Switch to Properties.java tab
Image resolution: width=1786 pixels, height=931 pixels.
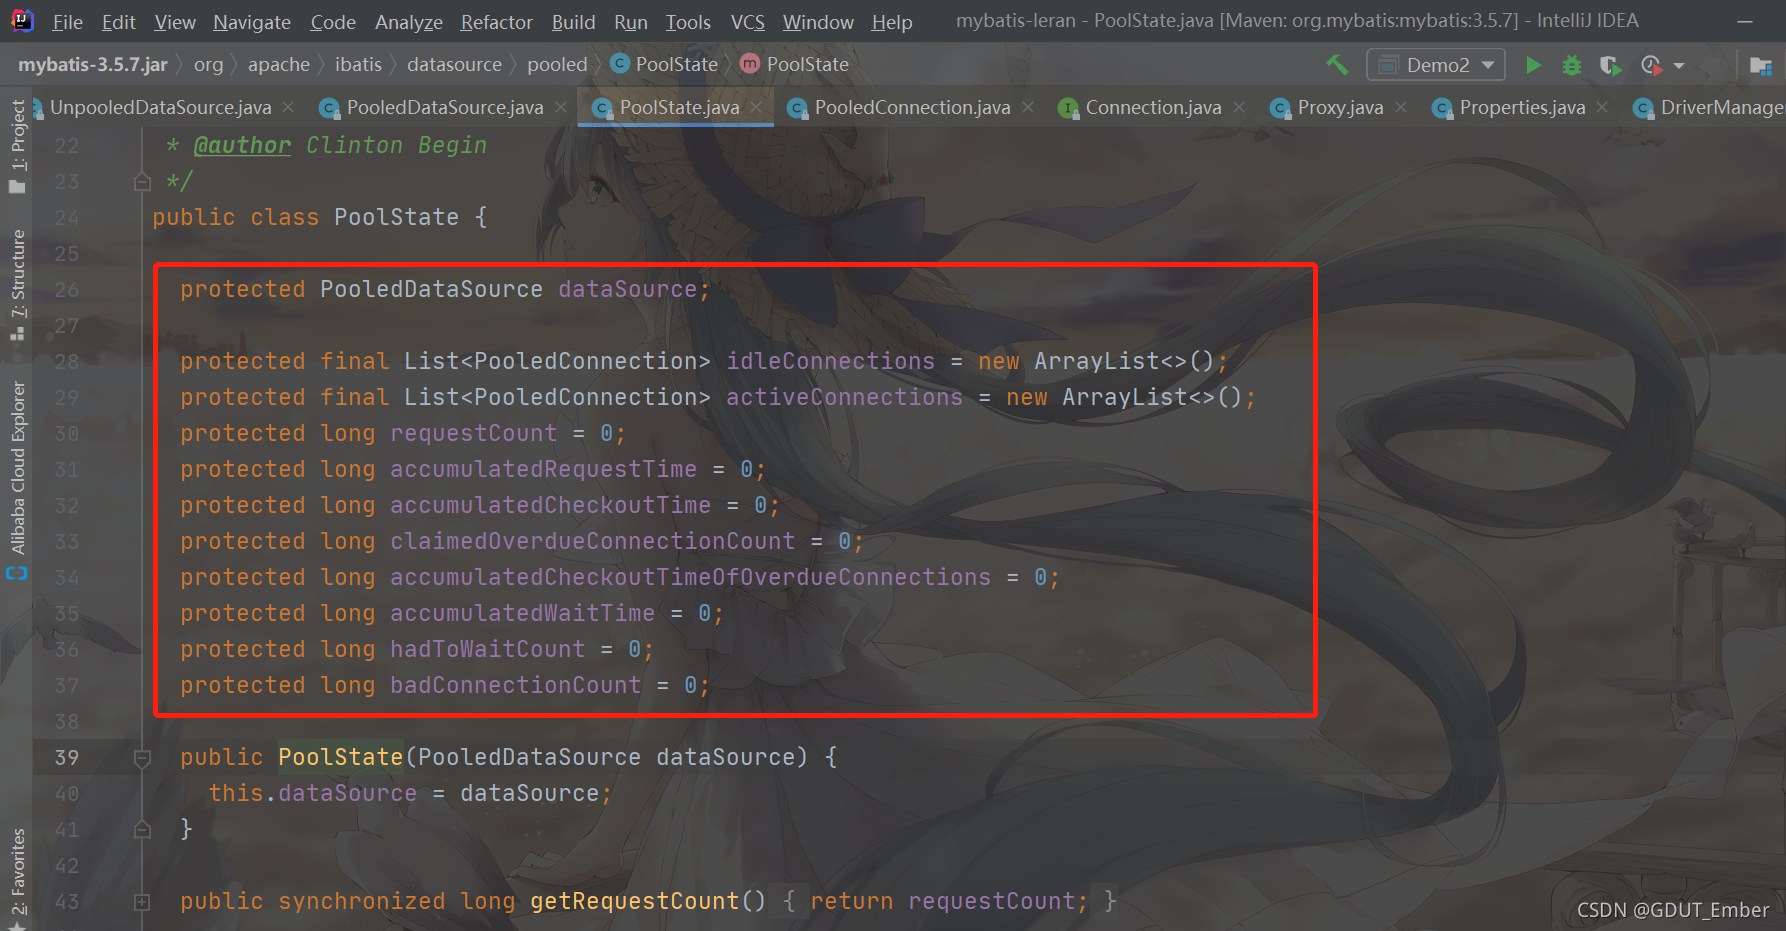[1521, 107]
